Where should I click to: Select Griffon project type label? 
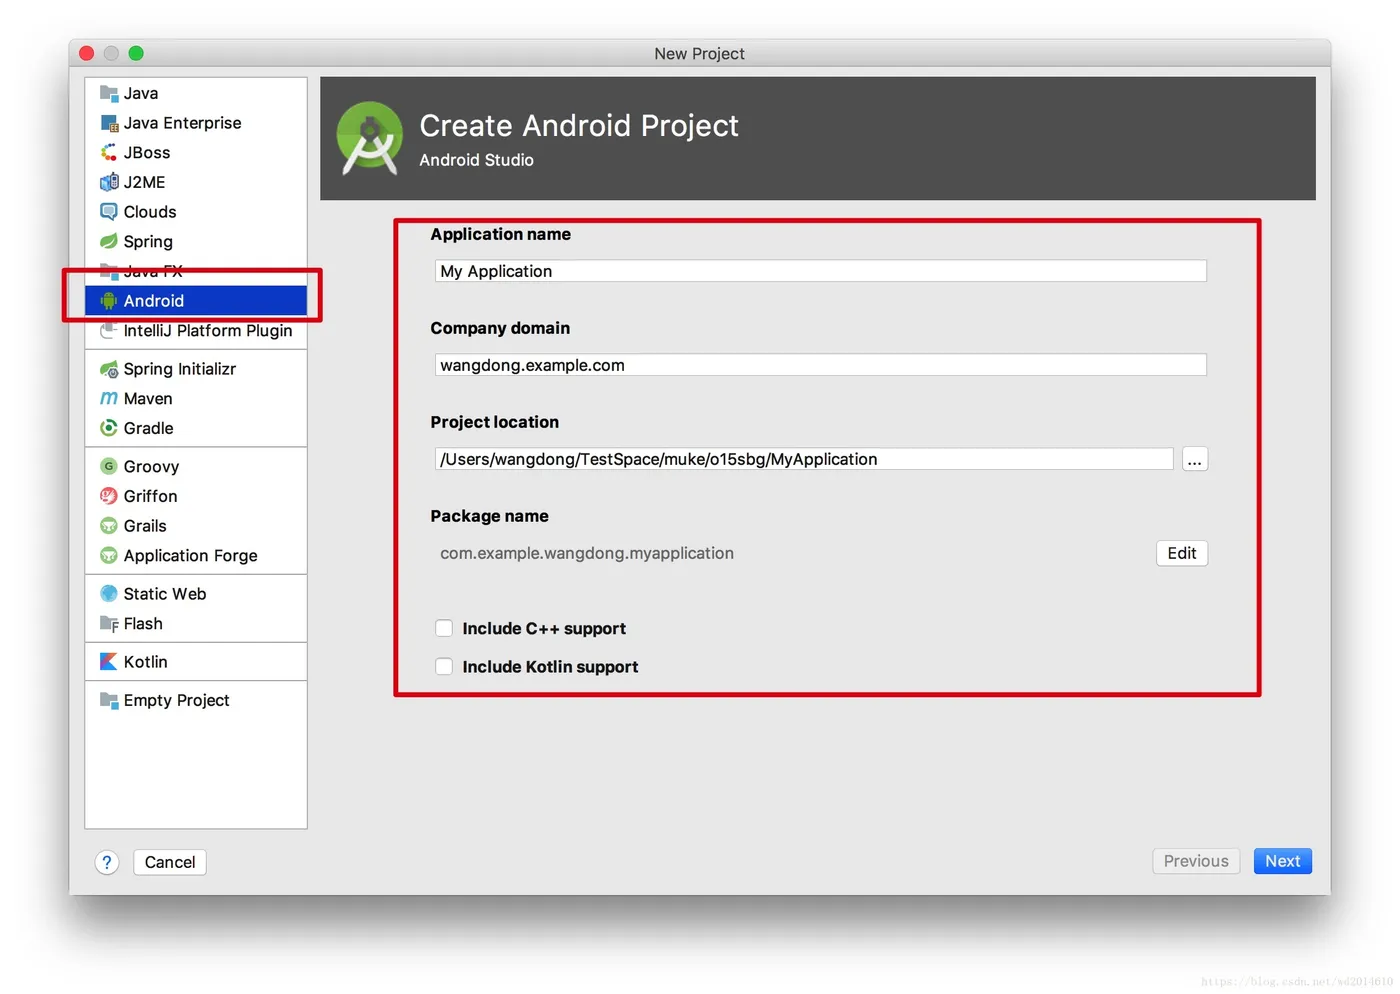[x=150, y=496]
